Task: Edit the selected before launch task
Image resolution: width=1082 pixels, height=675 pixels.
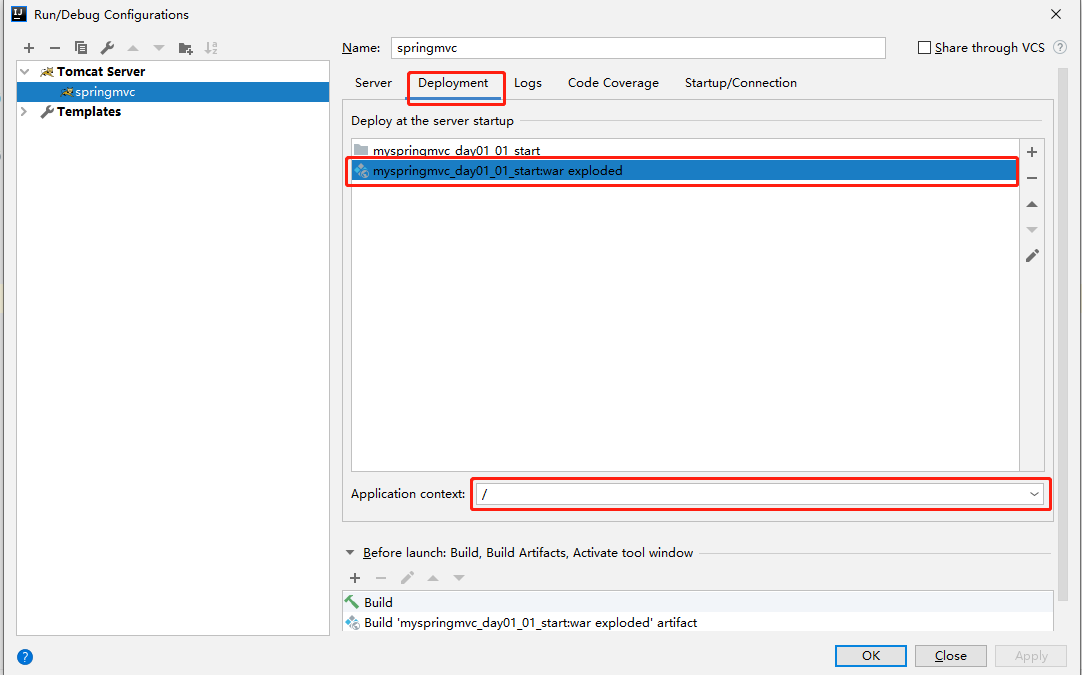Action: pyautogui.click(x=407, y=578)
